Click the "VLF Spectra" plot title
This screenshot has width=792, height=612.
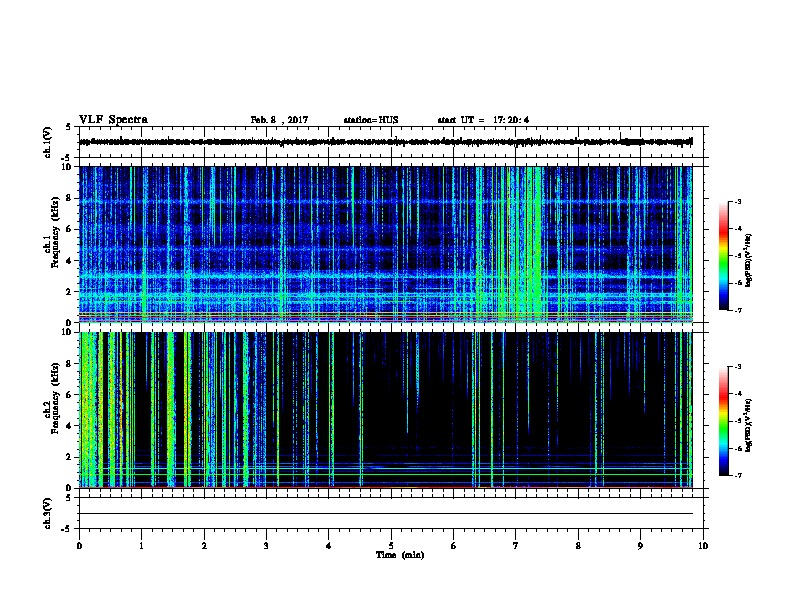pos(113,120)
